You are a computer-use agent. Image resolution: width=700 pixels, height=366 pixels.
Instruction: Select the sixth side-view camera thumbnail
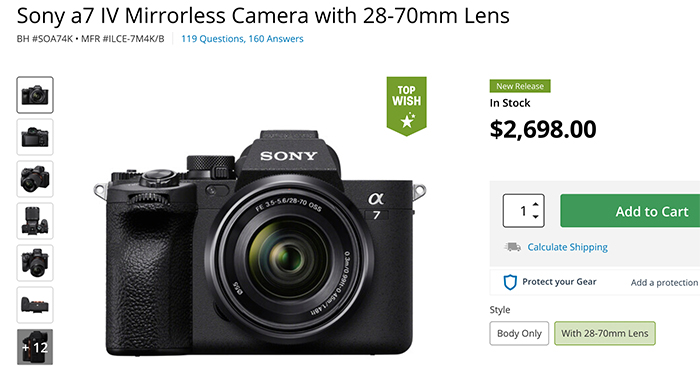pos(35,305)
